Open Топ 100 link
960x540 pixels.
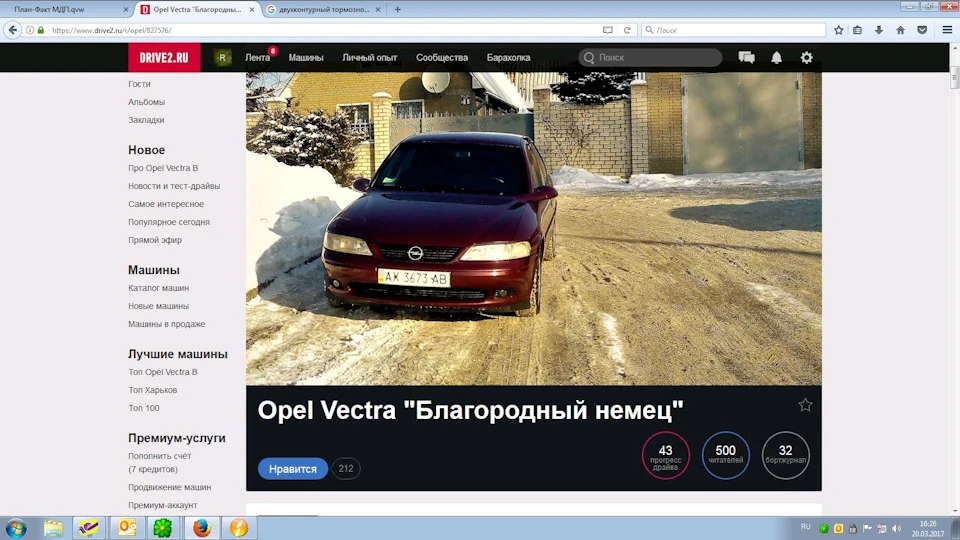click(x=144, y=408)
